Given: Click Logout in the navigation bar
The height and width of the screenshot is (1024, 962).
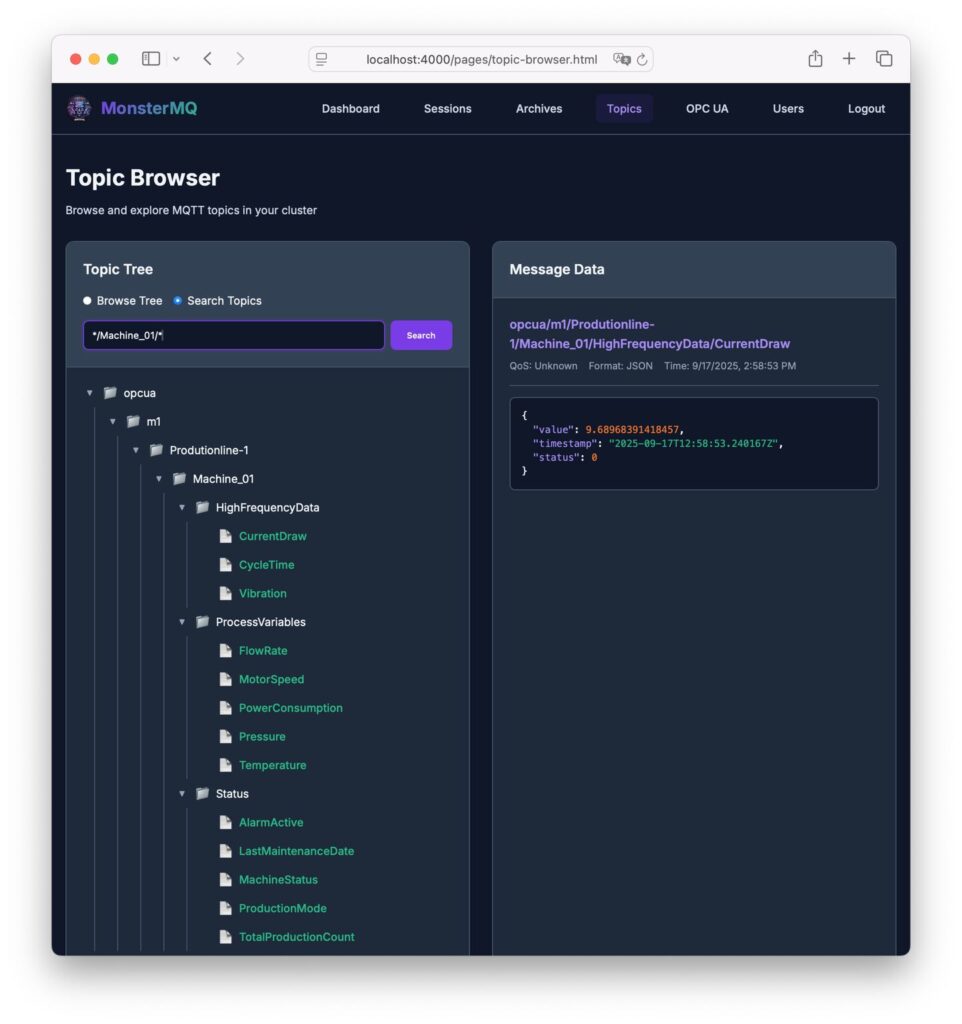Looking at the screenshot, I should click(x=866, y=109).
